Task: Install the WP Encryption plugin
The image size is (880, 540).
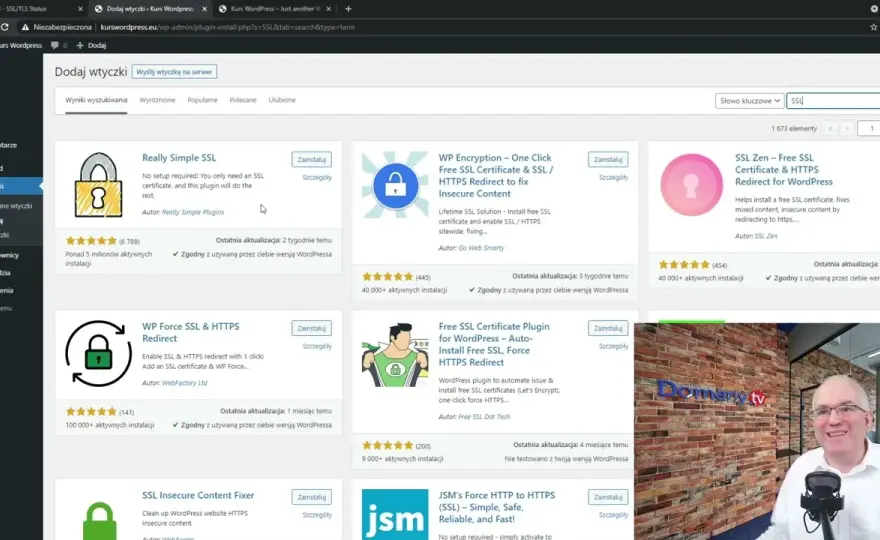Action: pos(608,159)
